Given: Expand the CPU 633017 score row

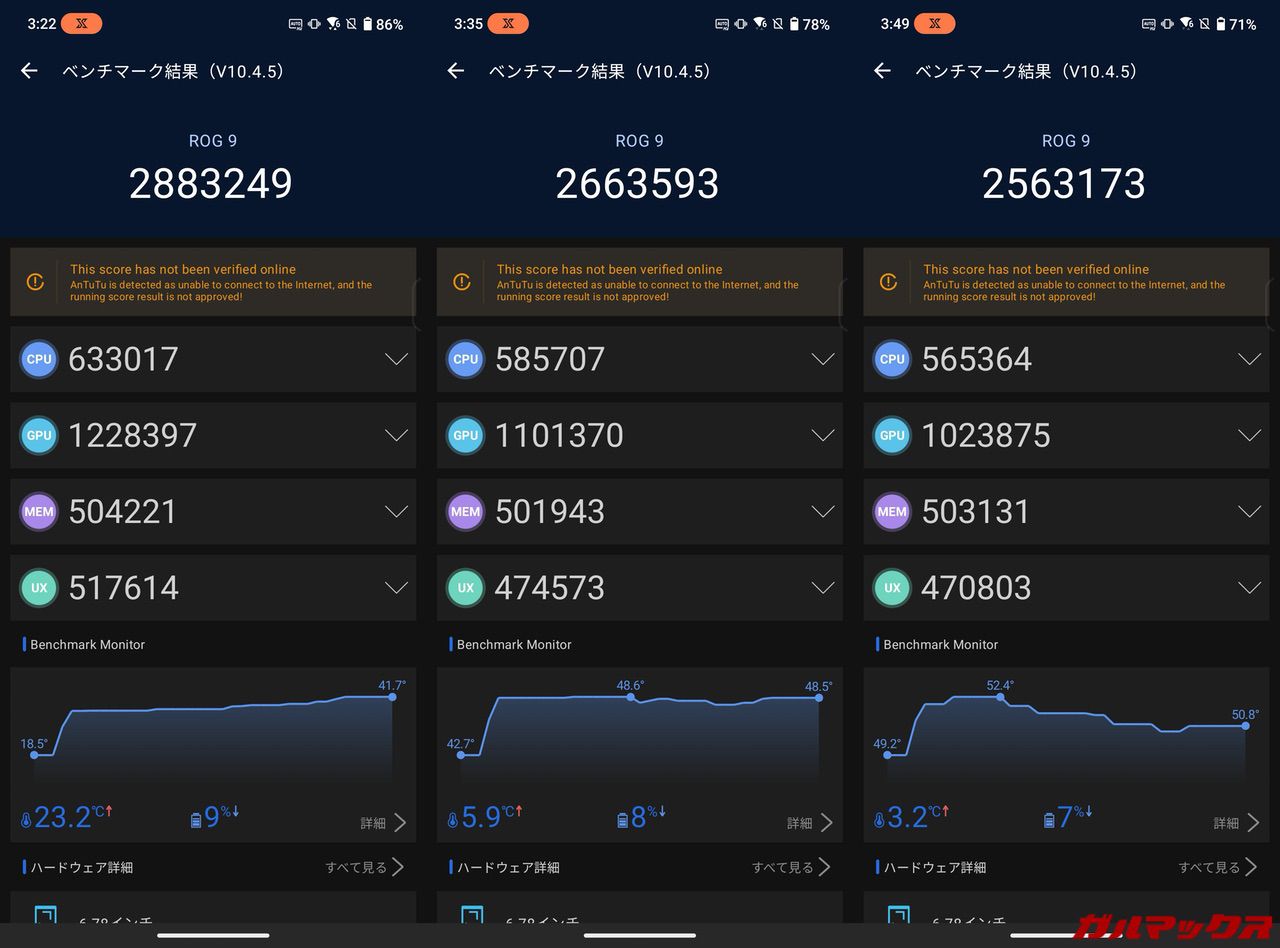Looking at the screenshot, I should coord(396,359).
